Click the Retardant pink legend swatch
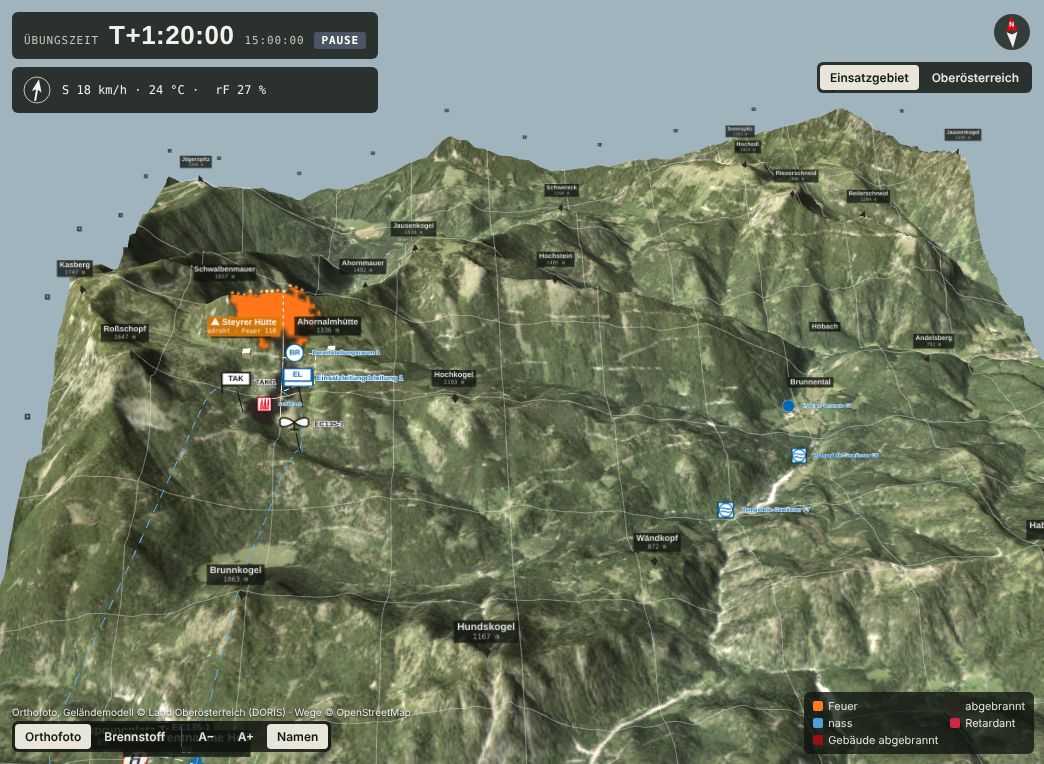Viewport: 1044px width, 764px height. 955,723
